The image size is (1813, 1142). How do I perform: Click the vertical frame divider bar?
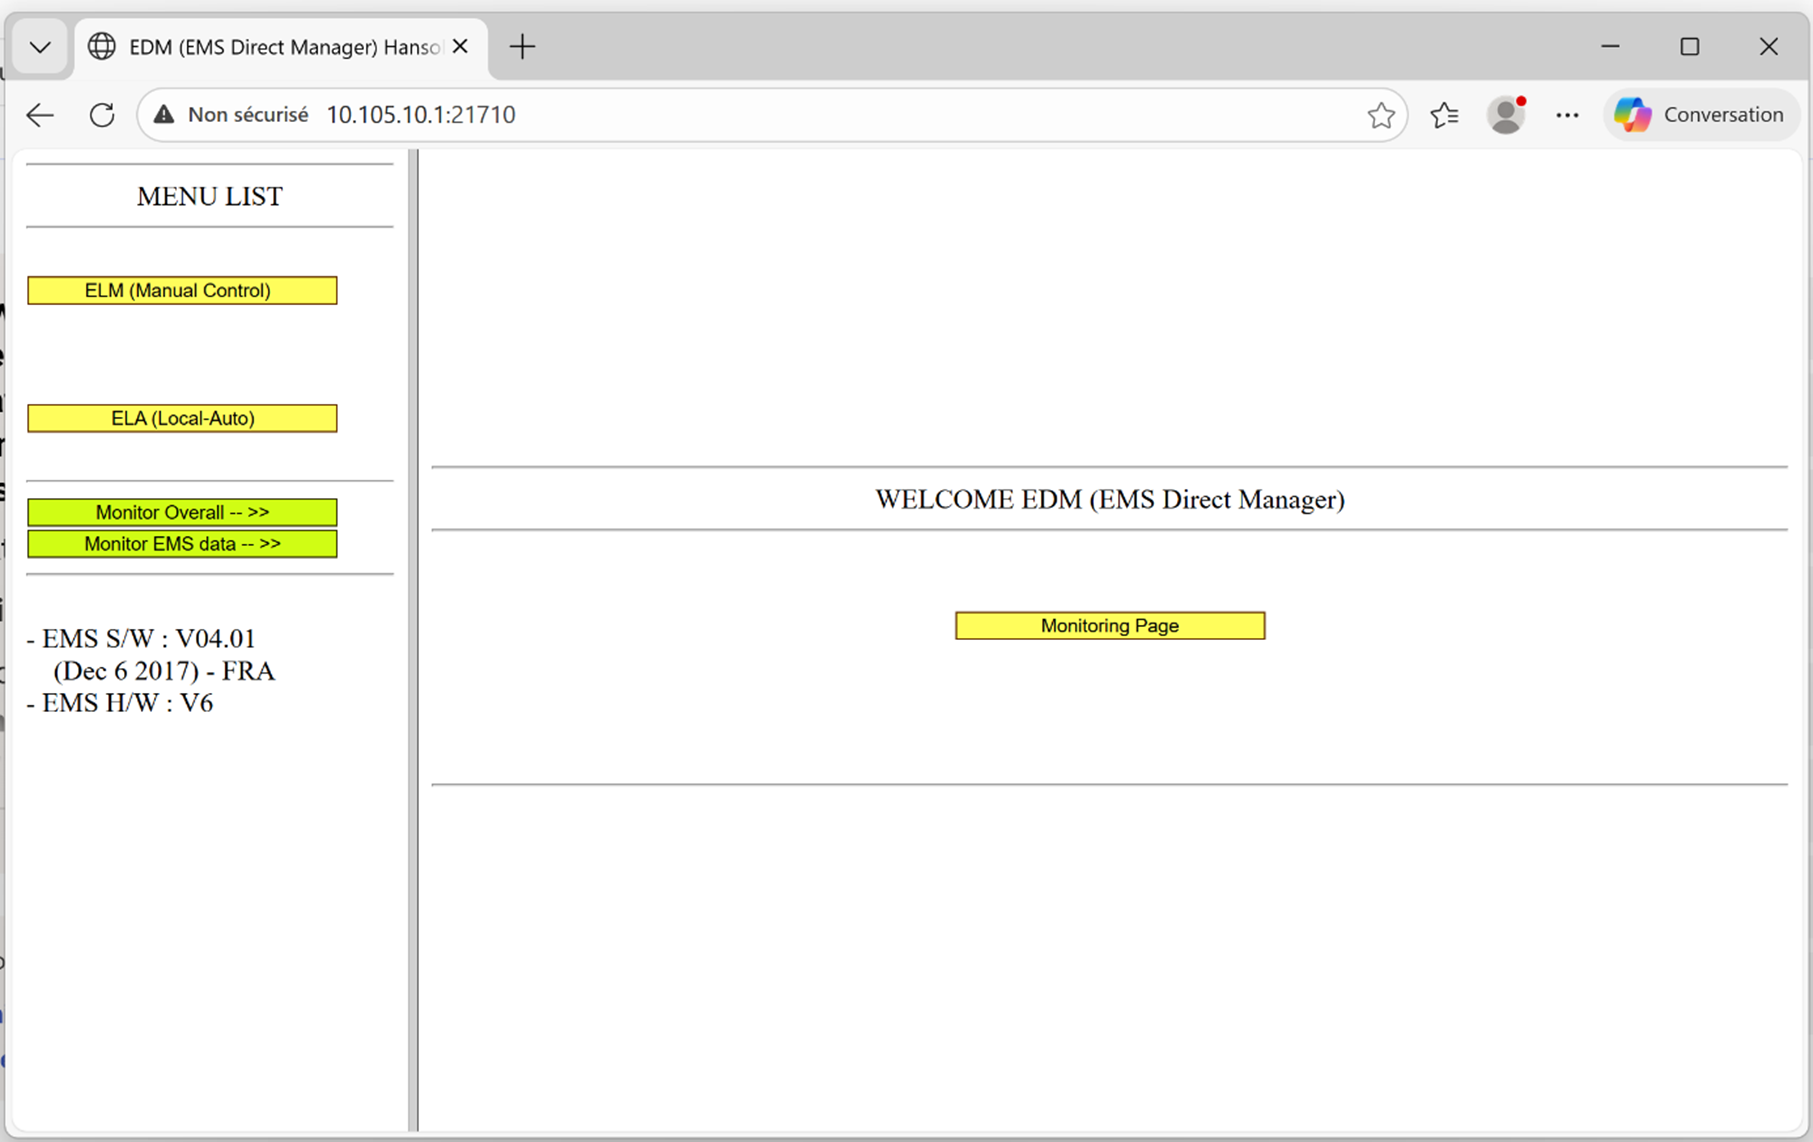click(413, 640)
